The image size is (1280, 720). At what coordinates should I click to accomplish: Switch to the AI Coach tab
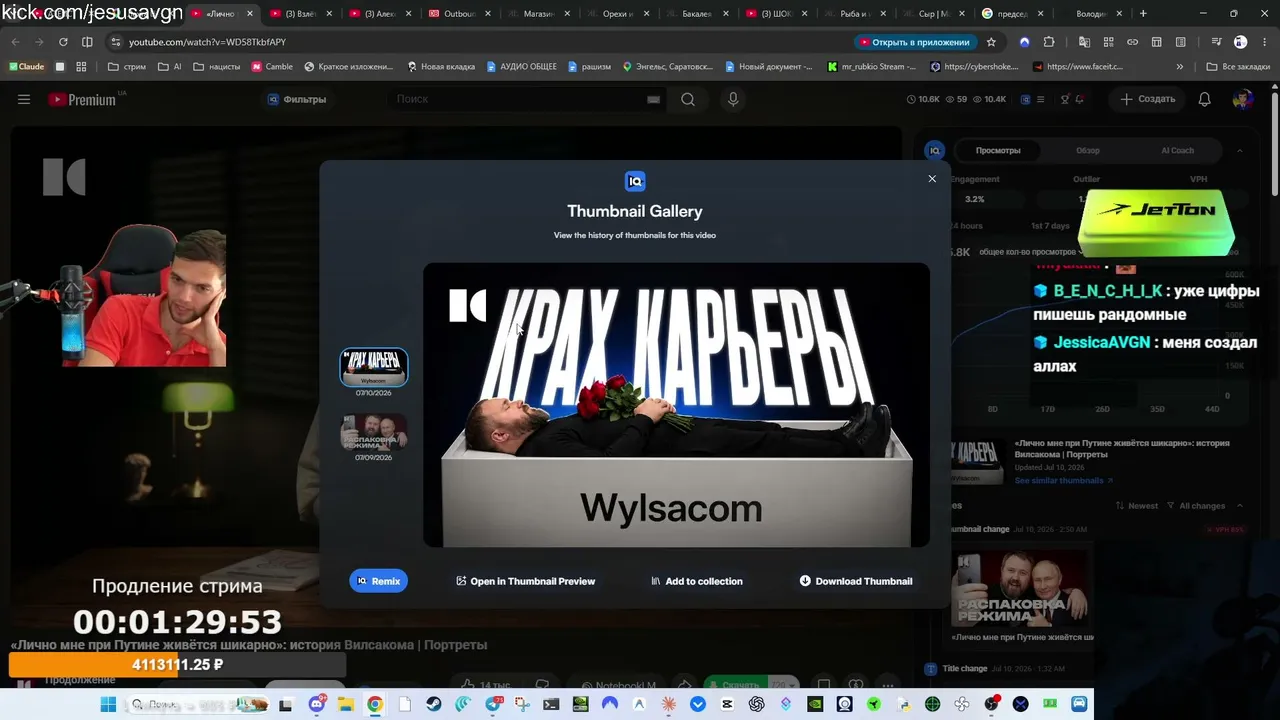1177,150
